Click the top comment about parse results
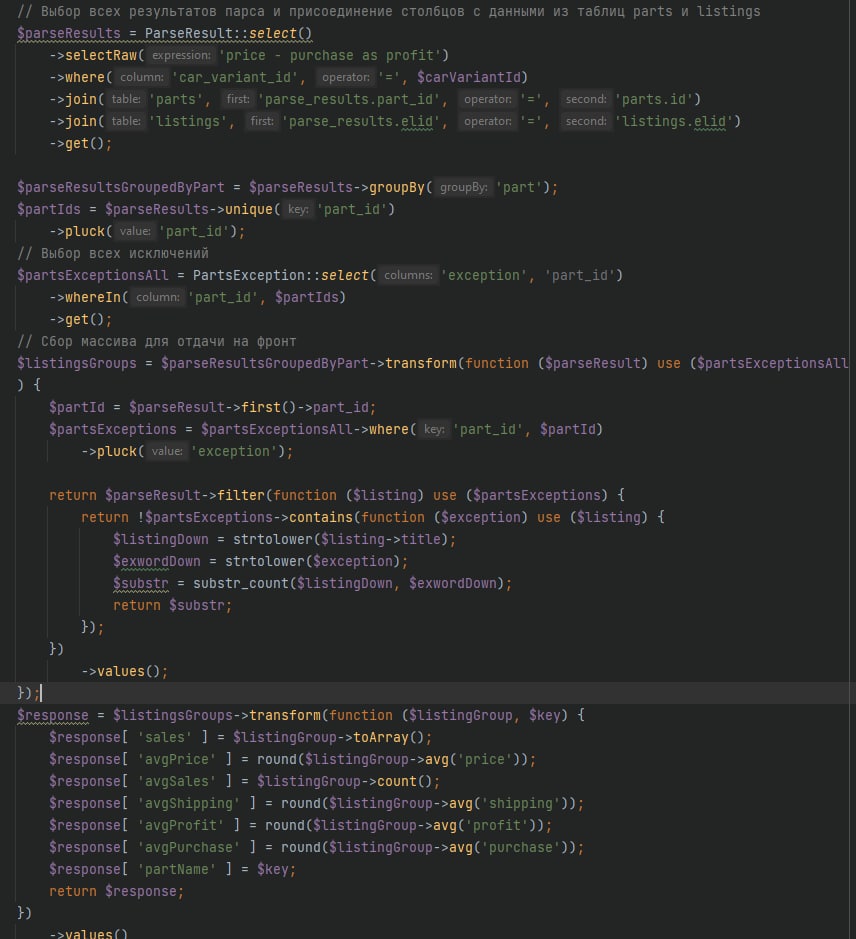 tap(388, 11)
